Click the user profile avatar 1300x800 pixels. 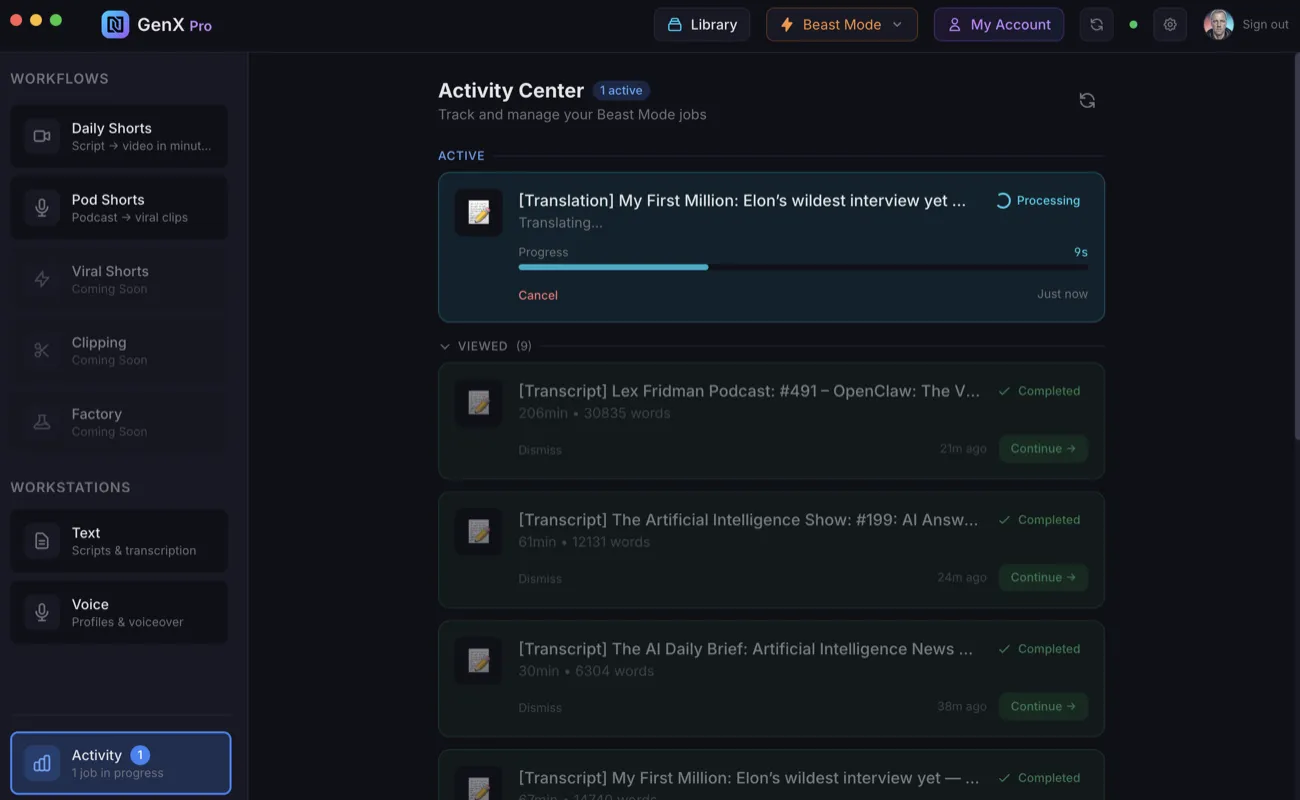pos(1218,25)
